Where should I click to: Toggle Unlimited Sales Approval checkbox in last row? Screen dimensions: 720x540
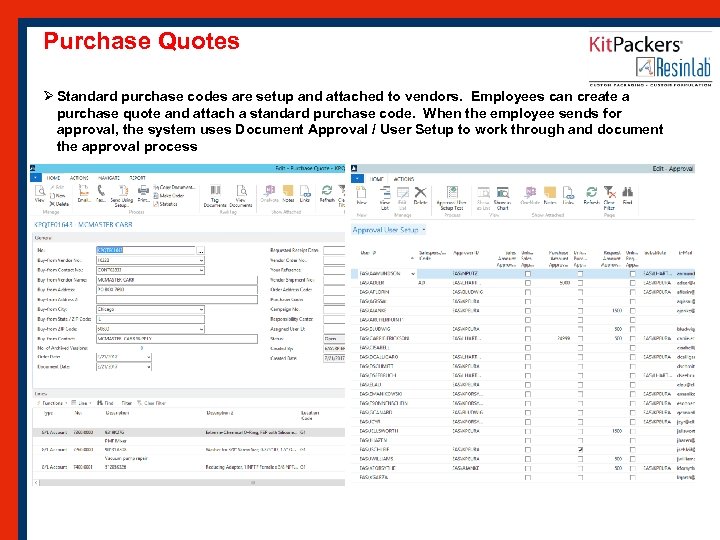tap(528, 478)
